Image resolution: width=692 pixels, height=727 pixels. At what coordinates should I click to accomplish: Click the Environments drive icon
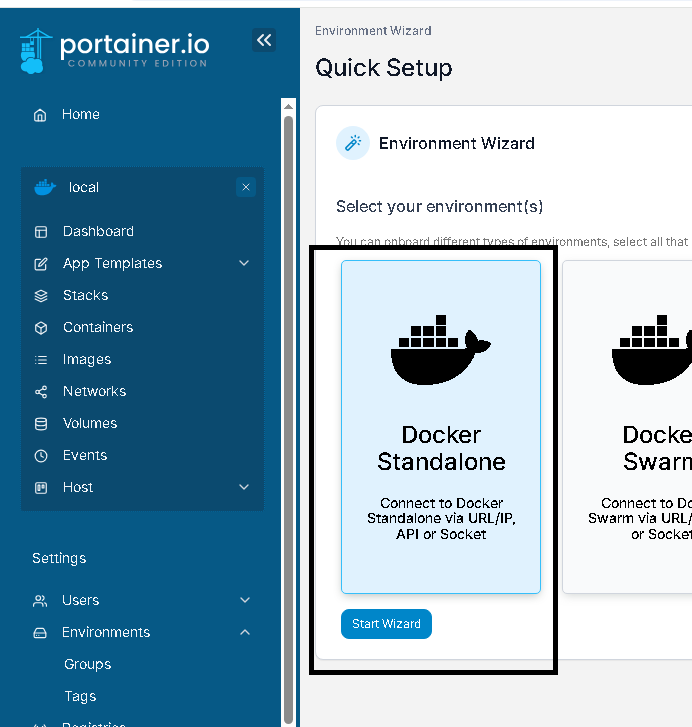click(x=40, y=633)
